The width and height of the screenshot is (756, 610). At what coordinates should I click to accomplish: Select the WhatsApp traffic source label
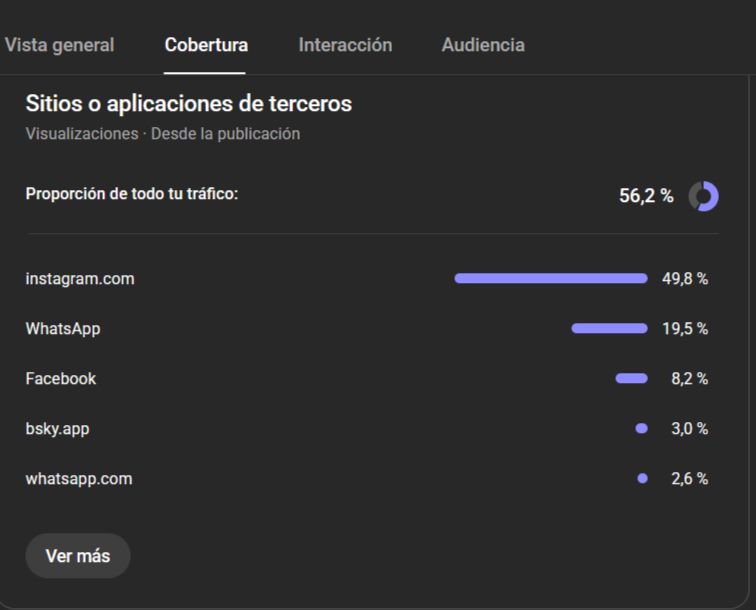point(63,328)
